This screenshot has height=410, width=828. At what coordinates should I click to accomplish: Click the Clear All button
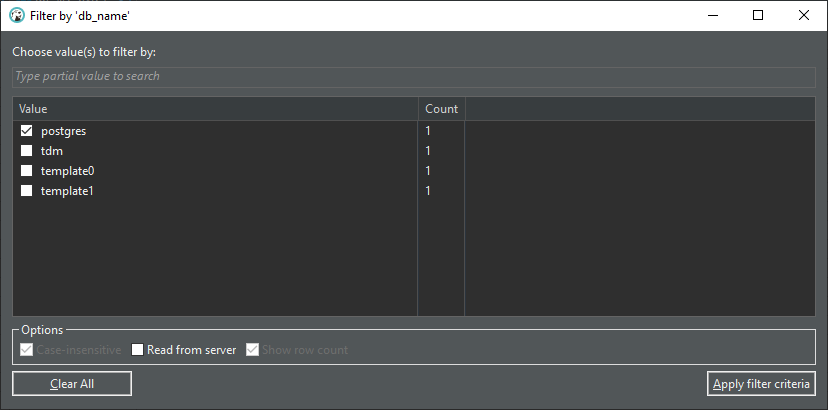[72, 384]
